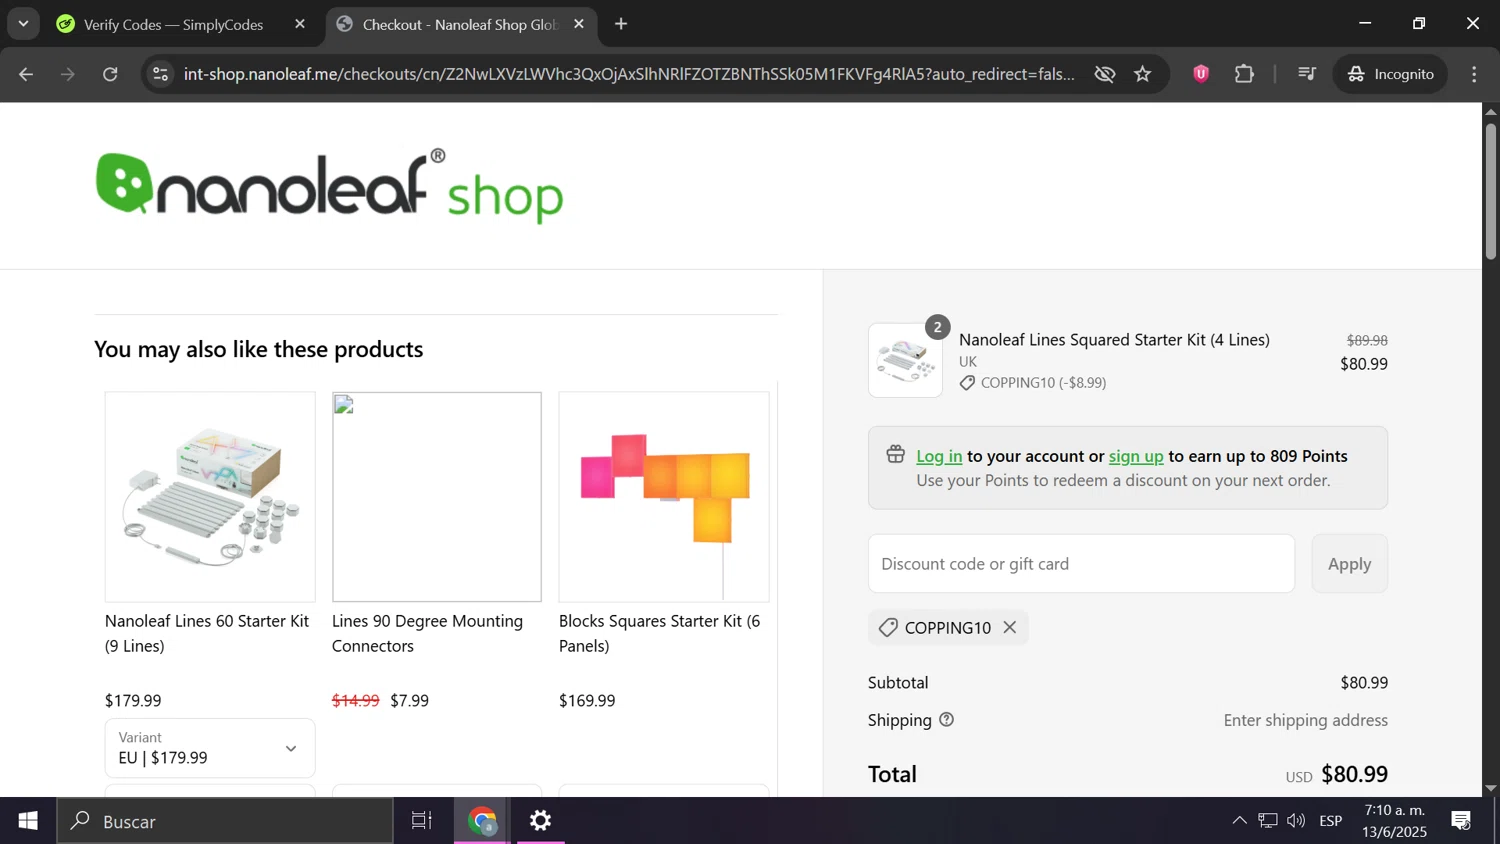
Task: Switch to Verify Codes SimplyCodes tab
Action: pos(173,24)
